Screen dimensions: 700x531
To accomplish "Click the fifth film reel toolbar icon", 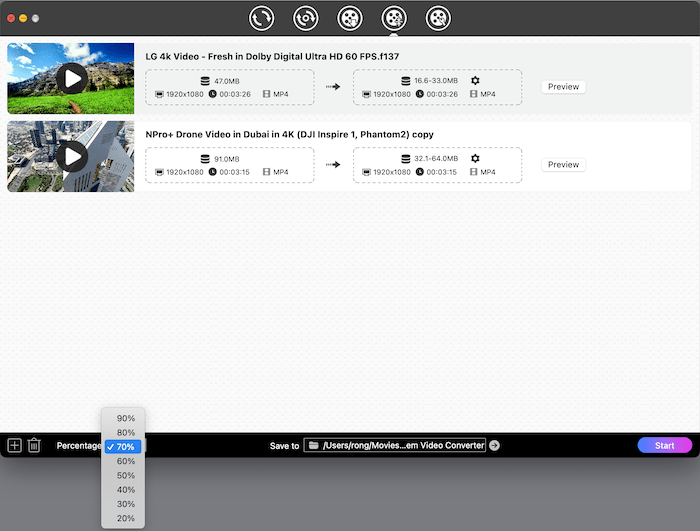I will [x=437, y=17].
